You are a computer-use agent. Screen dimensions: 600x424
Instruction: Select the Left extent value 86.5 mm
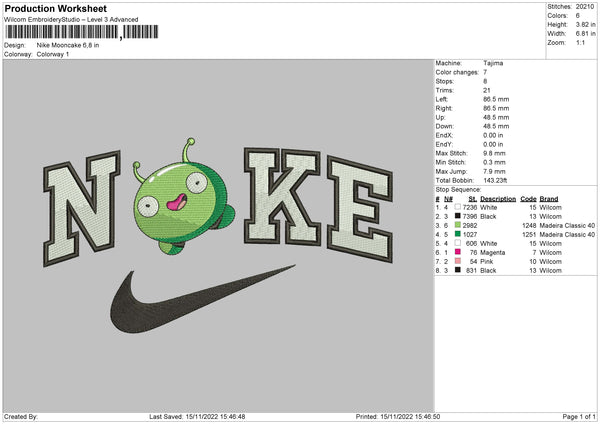click(x=496, y=99)
